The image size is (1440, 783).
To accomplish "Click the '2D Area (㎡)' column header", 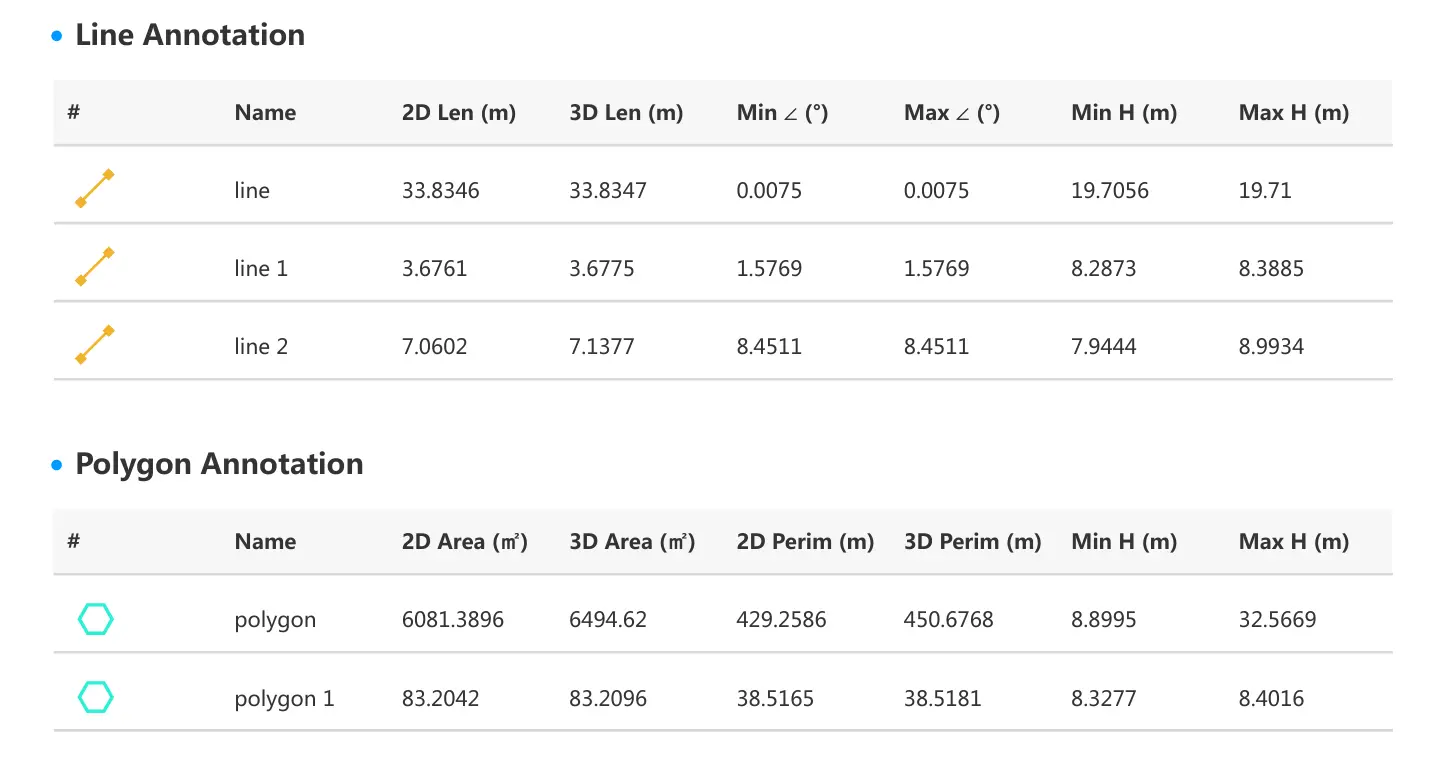I will pyautogui.click(x=464, y=542).
